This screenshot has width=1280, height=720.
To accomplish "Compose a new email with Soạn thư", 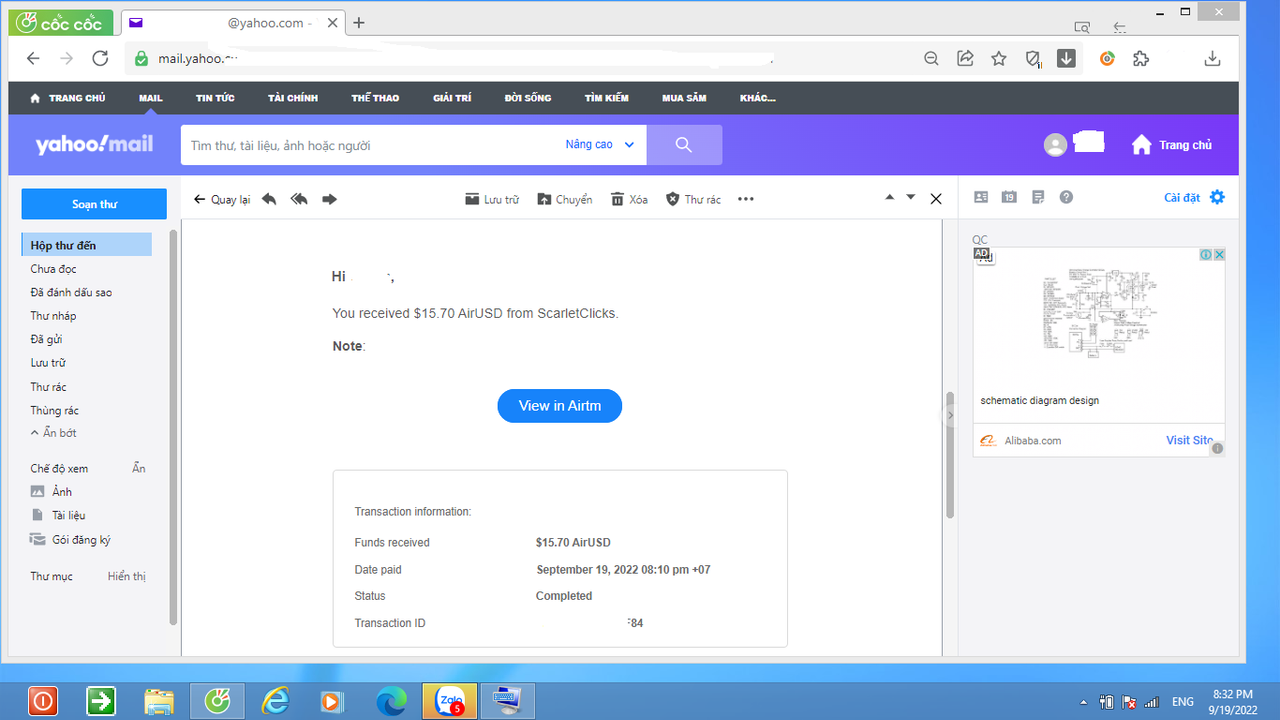I will [x=94, y=204].
